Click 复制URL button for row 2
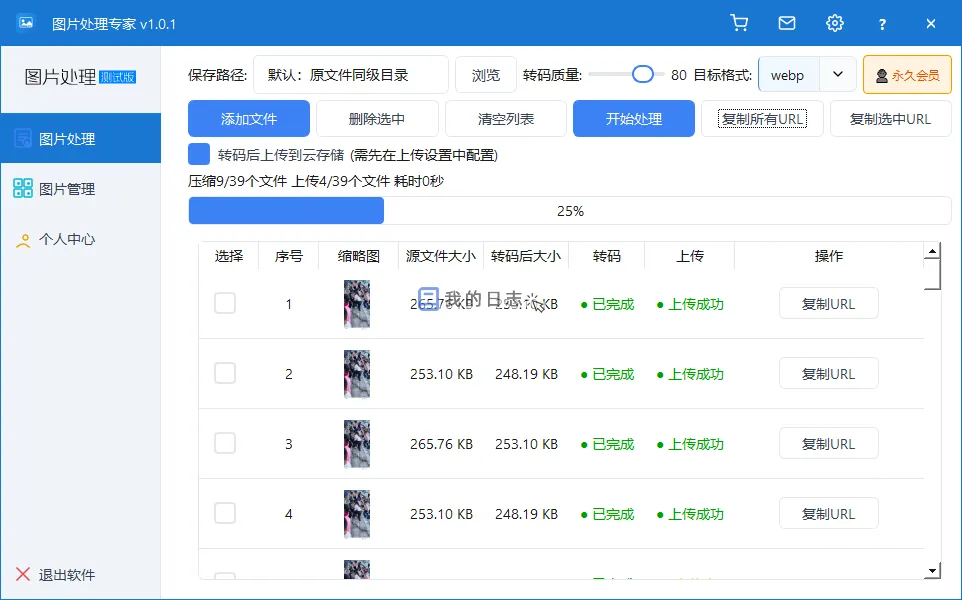Screen dimensions: 962x600 828,373
